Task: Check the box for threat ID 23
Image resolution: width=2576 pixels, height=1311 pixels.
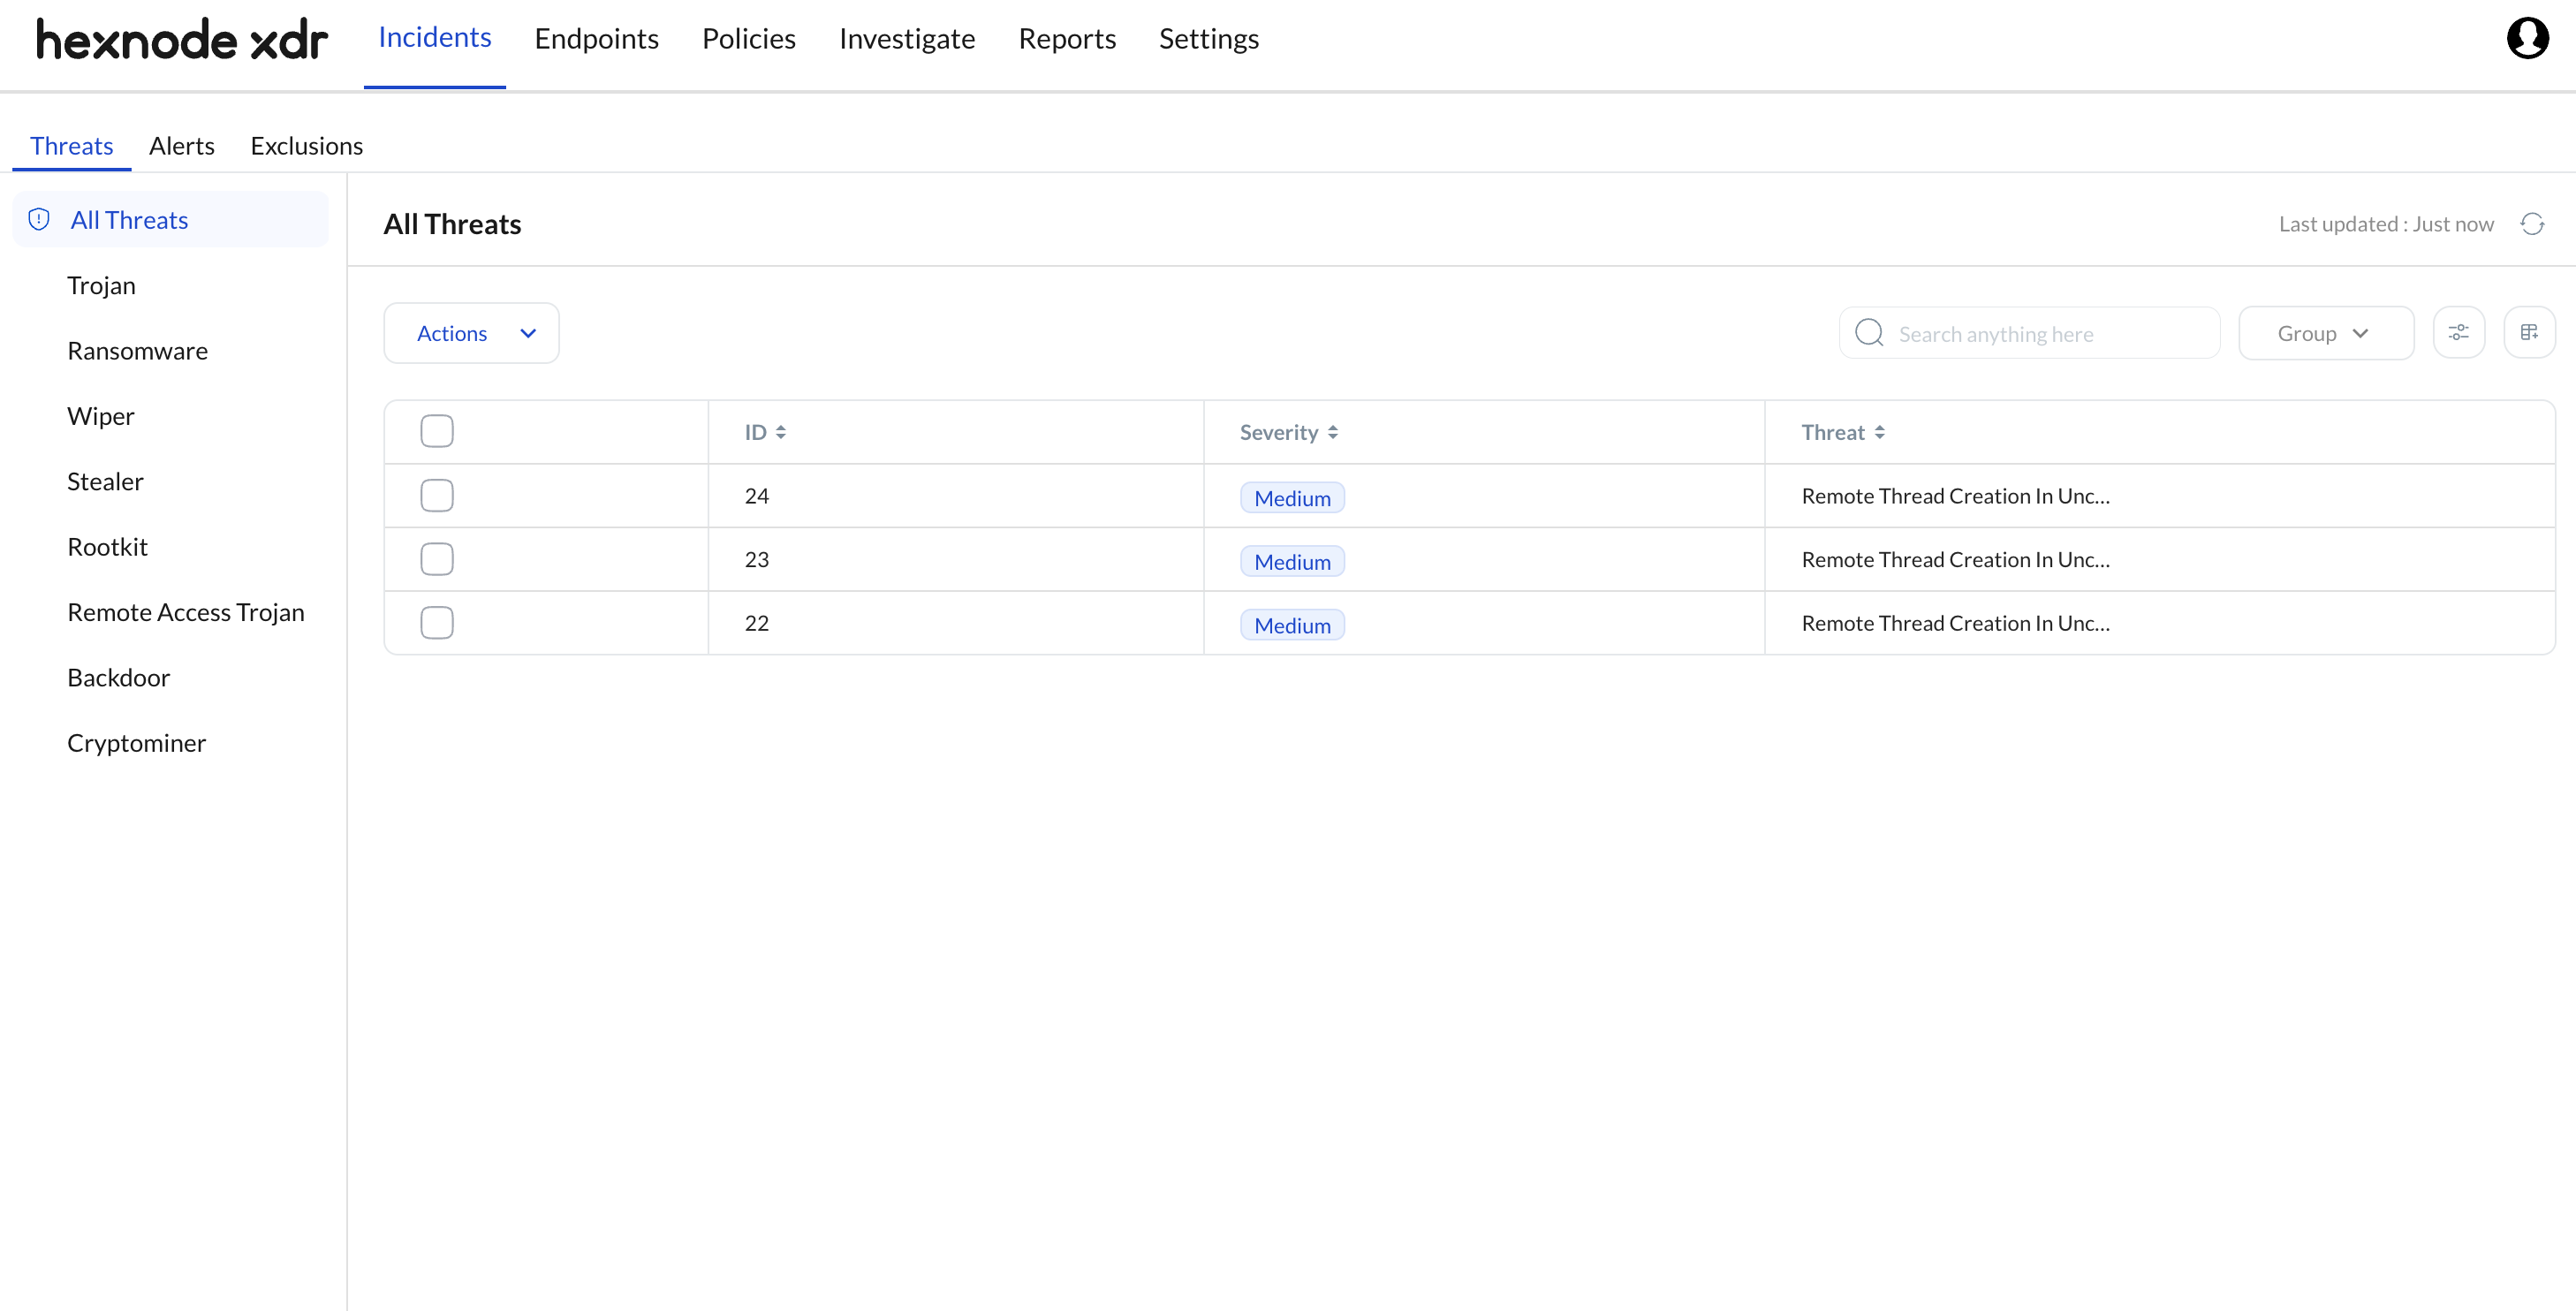Action: click(437, 559)
